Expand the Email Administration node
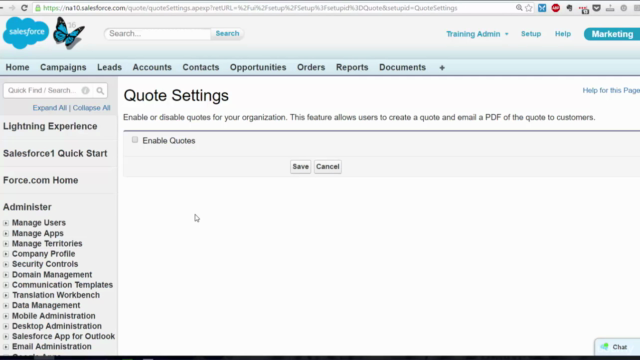640x360 pixels. click(x=6, y=347)
